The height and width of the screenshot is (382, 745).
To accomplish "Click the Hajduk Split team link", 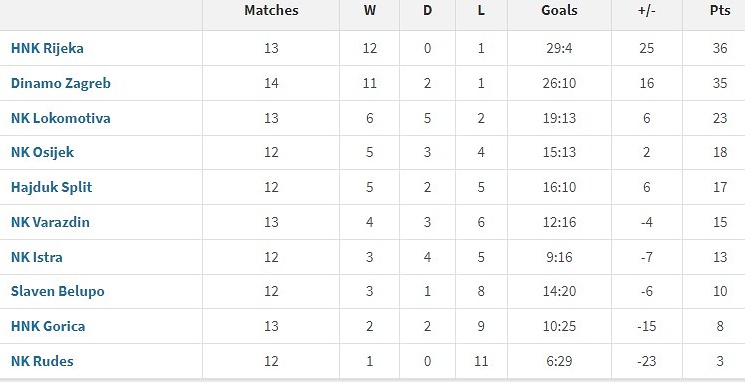I will [x=51, y=187].
